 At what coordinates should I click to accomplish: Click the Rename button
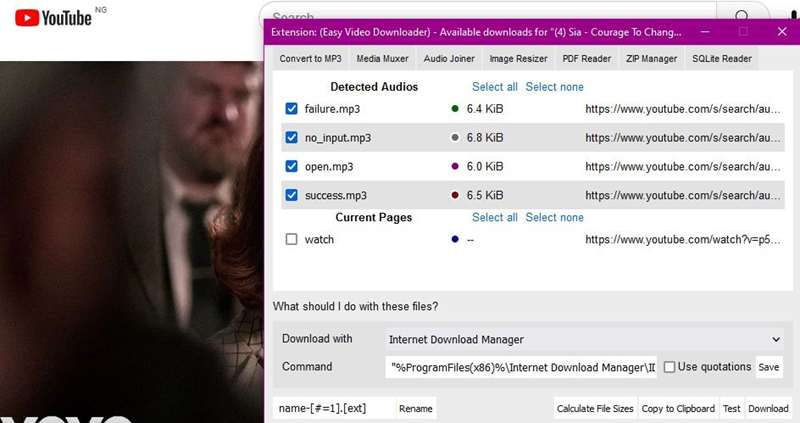pos(416,409)
